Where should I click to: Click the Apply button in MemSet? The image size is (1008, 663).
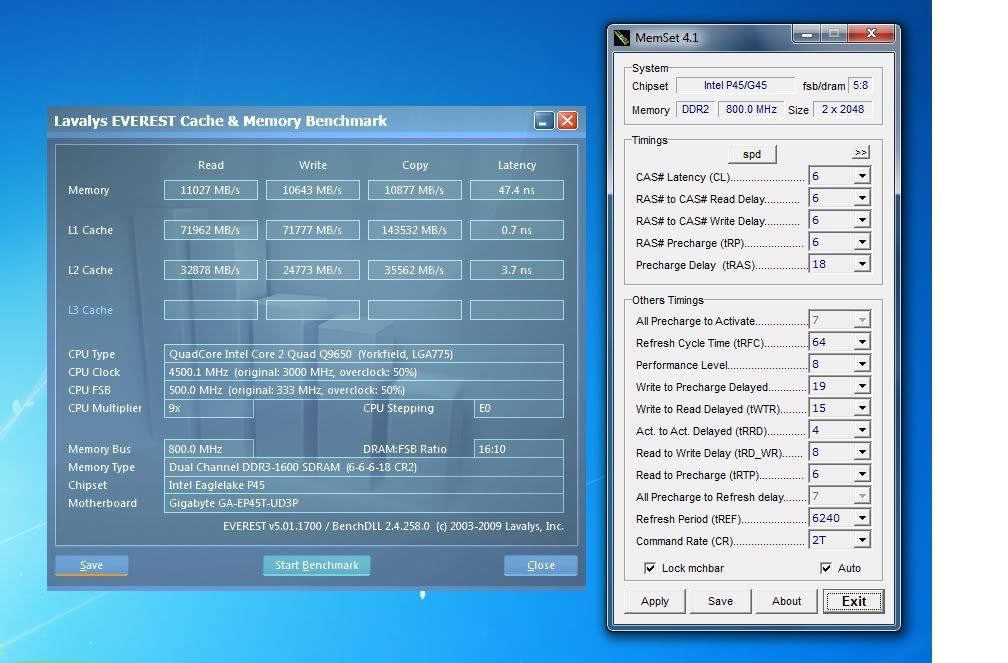(654, 601)
